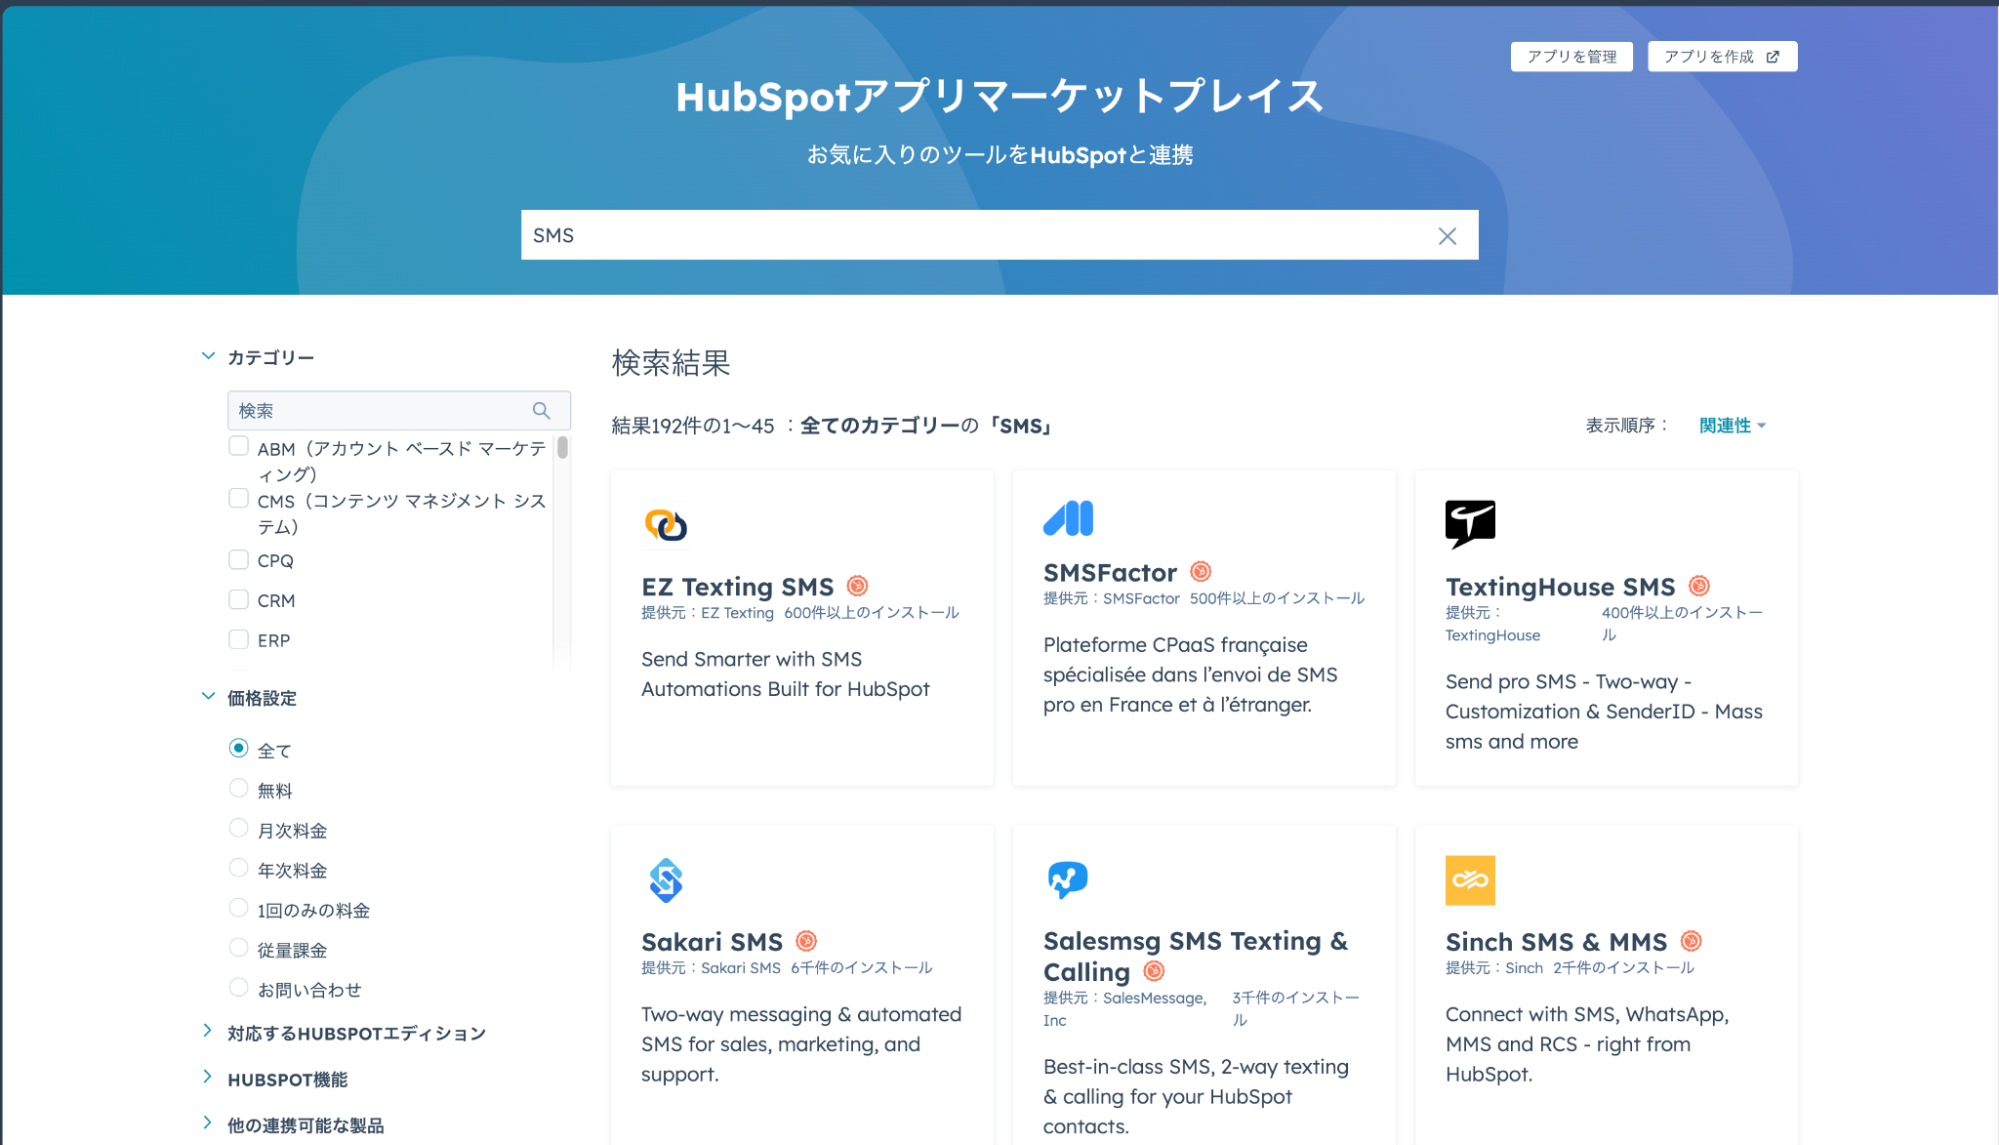Click certified badge next to EZ Texting SMS
This screenshot has width=1999, height=1145.
[x=857, y=586]
